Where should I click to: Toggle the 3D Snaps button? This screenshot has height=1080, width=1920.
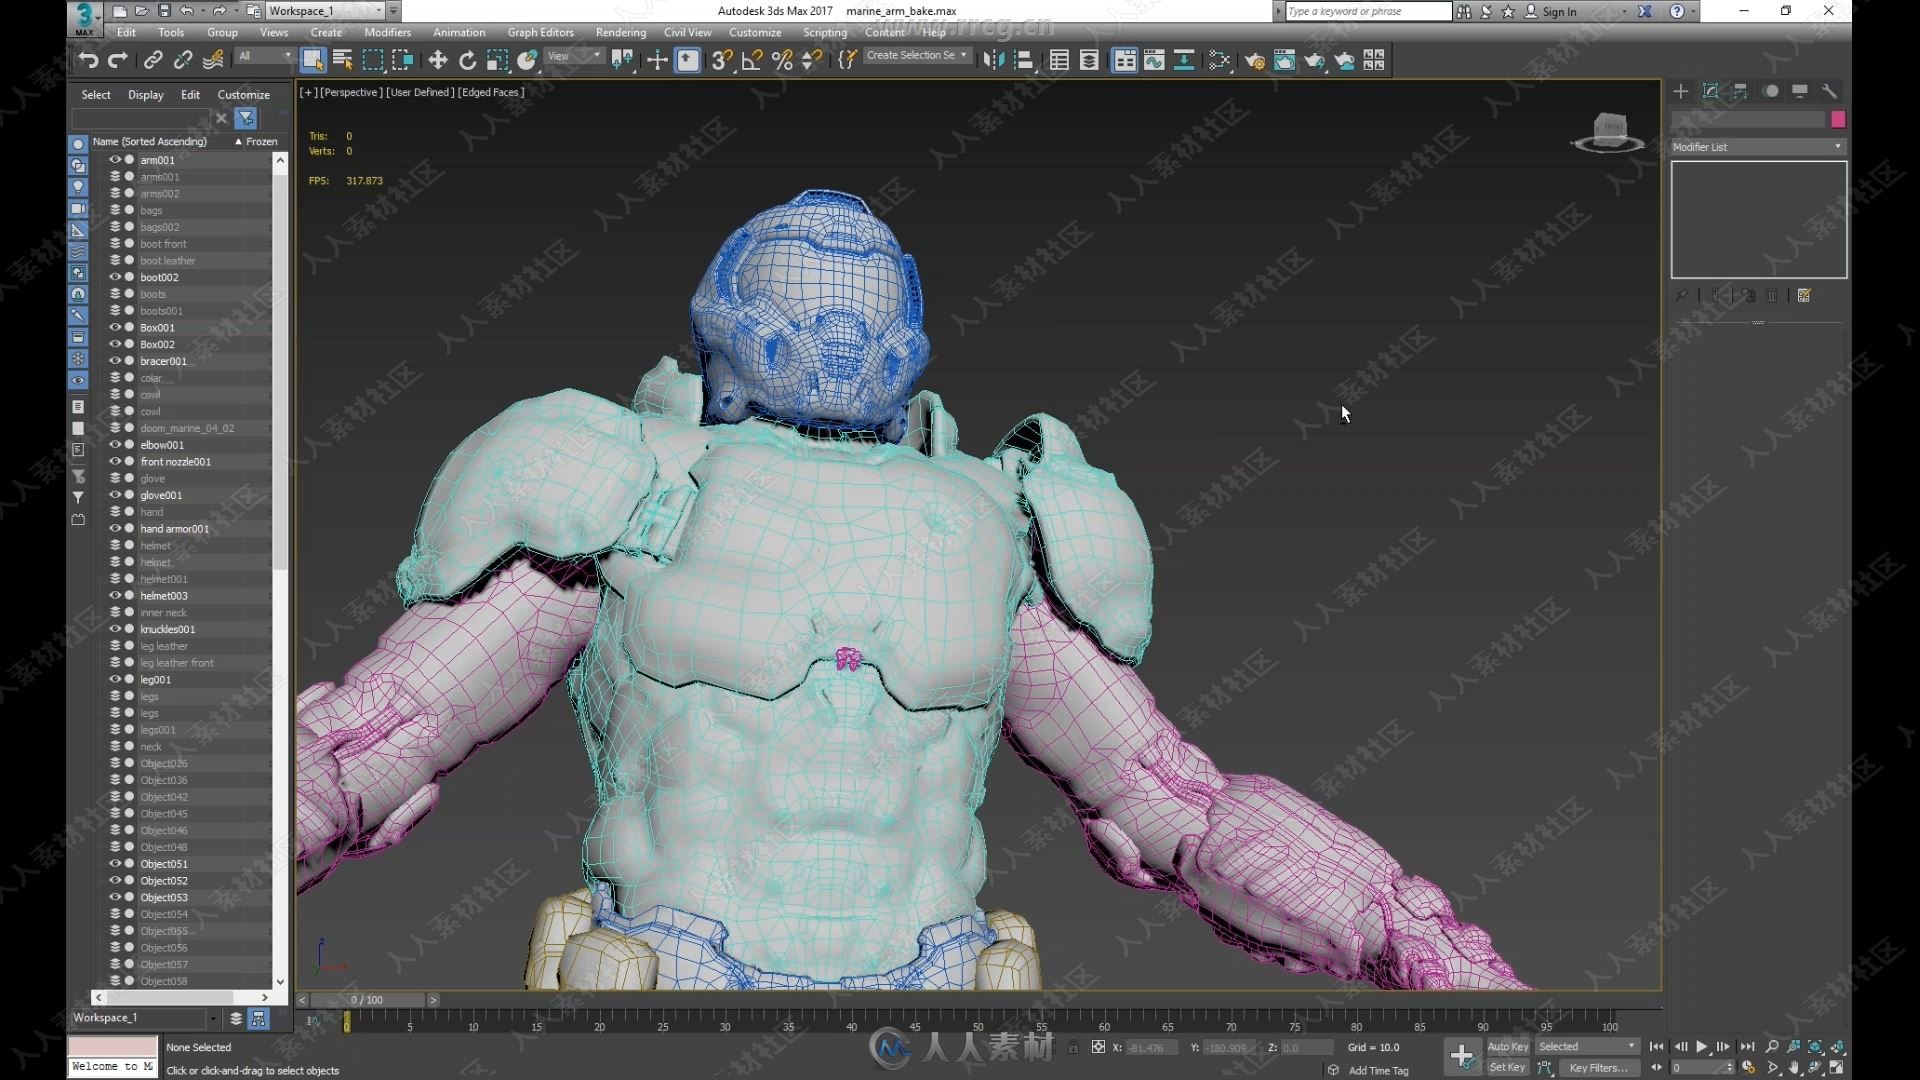point(722,60)
